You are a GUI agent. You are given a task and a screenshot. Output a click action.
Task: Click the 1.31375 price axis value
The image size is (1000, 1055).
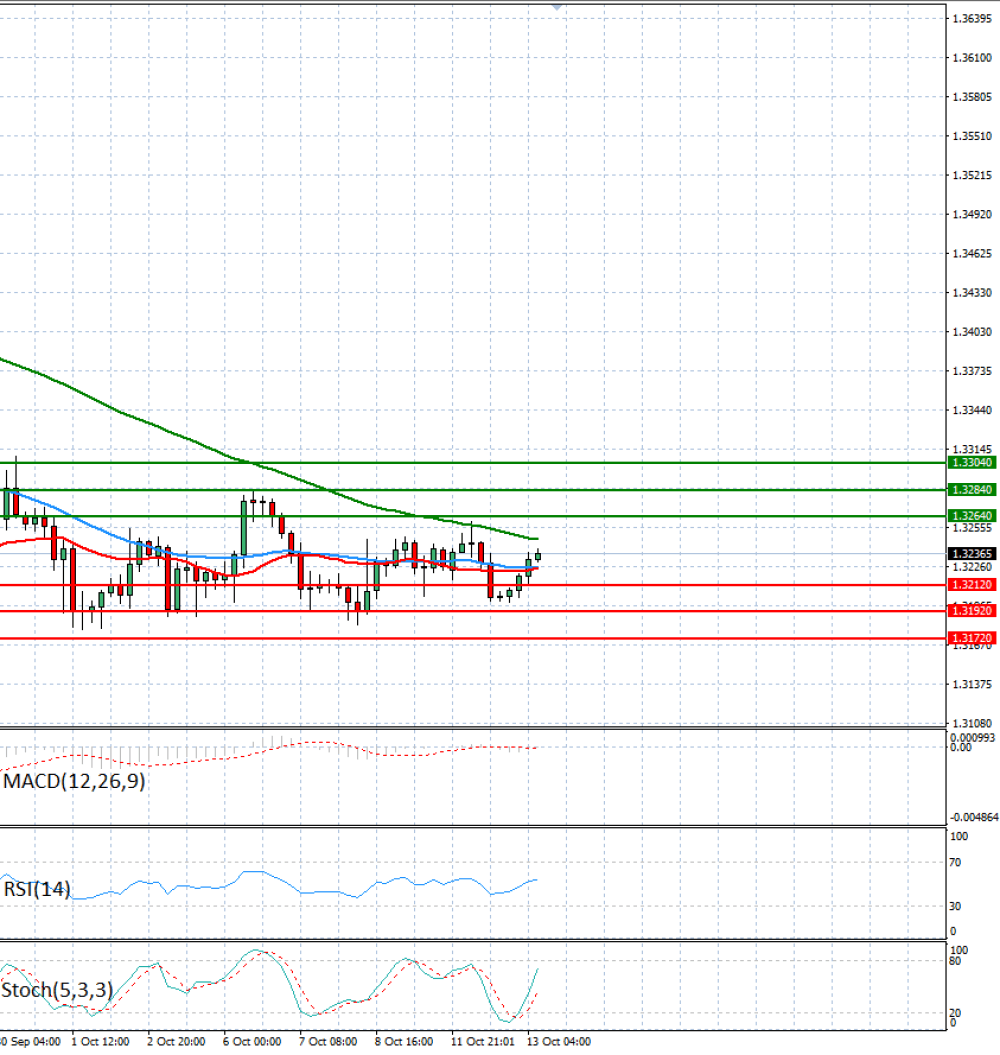[972, 684]
